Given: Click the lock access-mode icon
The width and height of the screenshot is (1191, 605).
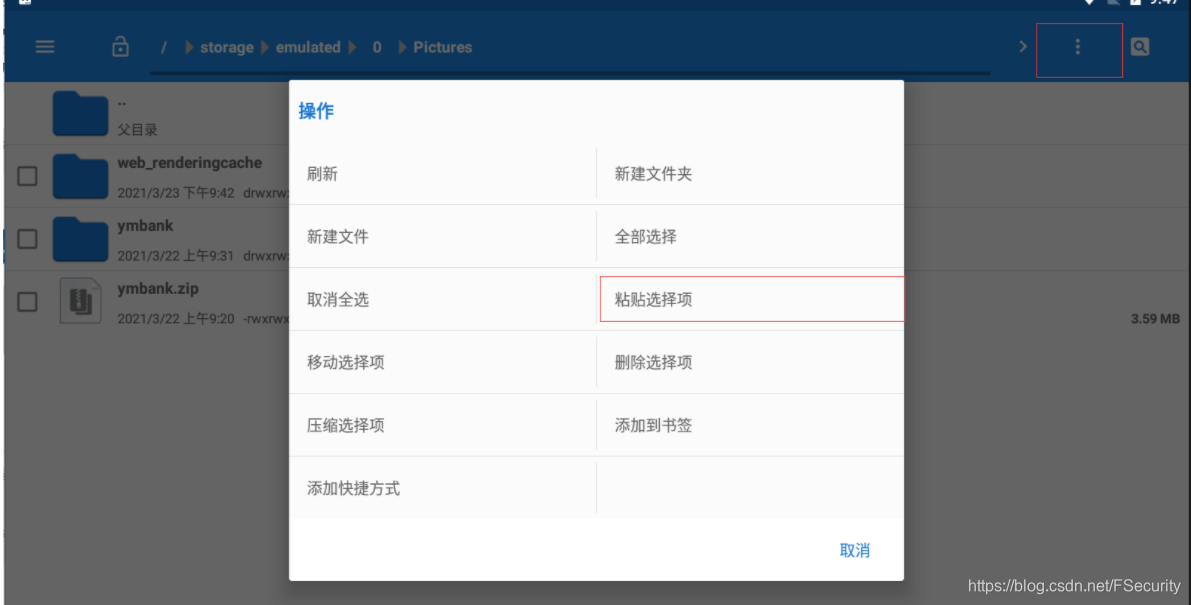Looking at the screenshot, I should pyautogui.click(x=120, y=46).
